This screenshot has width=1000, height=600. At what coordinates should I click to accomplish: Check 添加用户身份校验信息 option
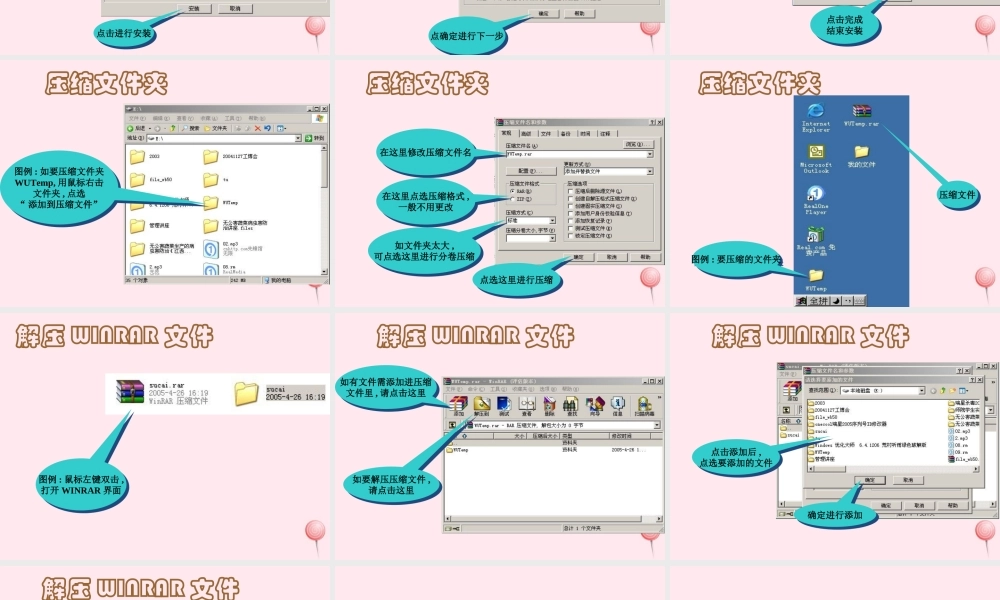click(x=571, y=214)
